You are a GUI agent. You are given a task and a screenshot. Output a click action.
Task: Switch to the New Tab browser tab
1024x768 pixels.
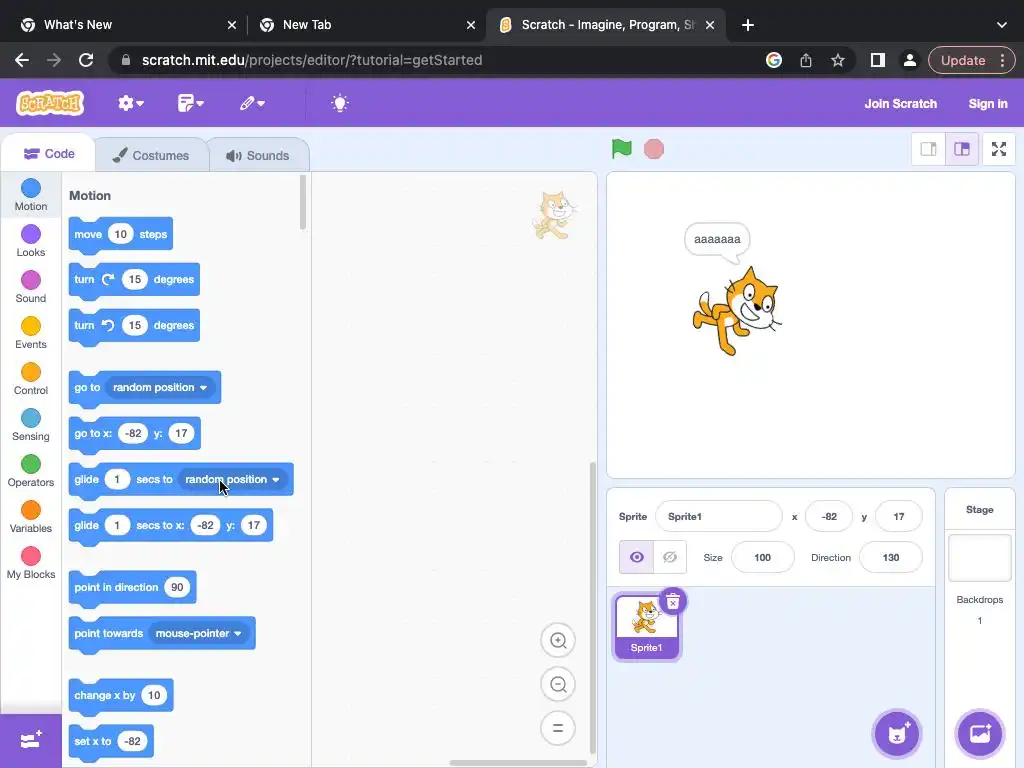(x=366, y=25)
